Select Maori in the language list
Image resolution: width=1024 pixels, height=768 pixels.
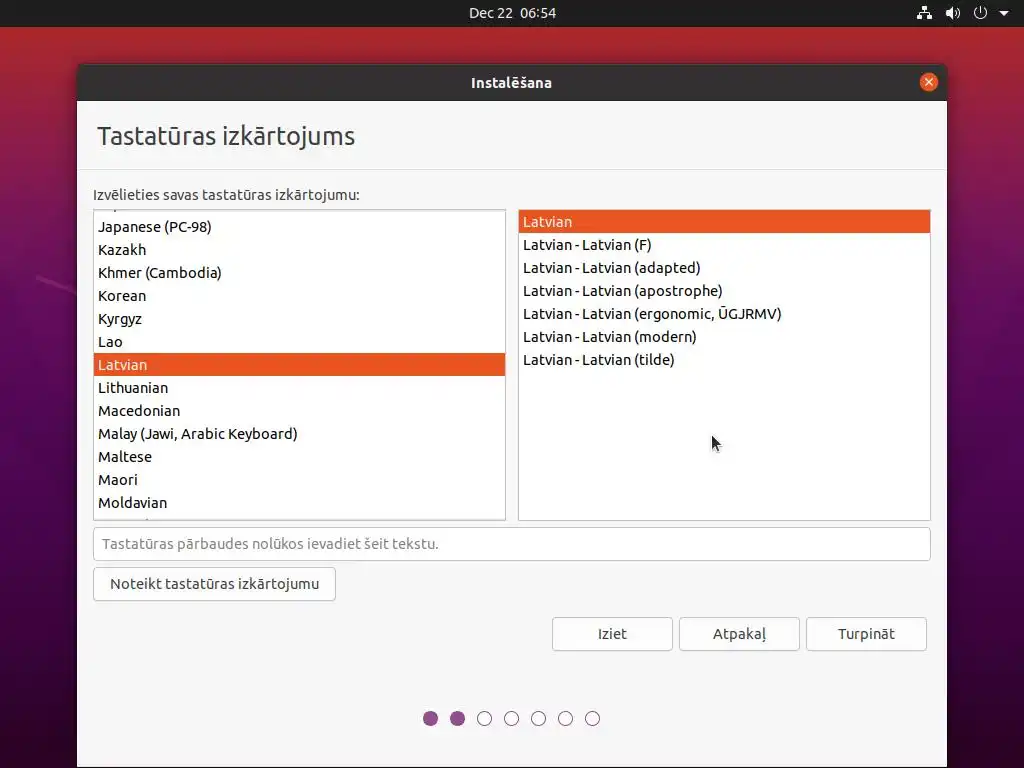299,479
